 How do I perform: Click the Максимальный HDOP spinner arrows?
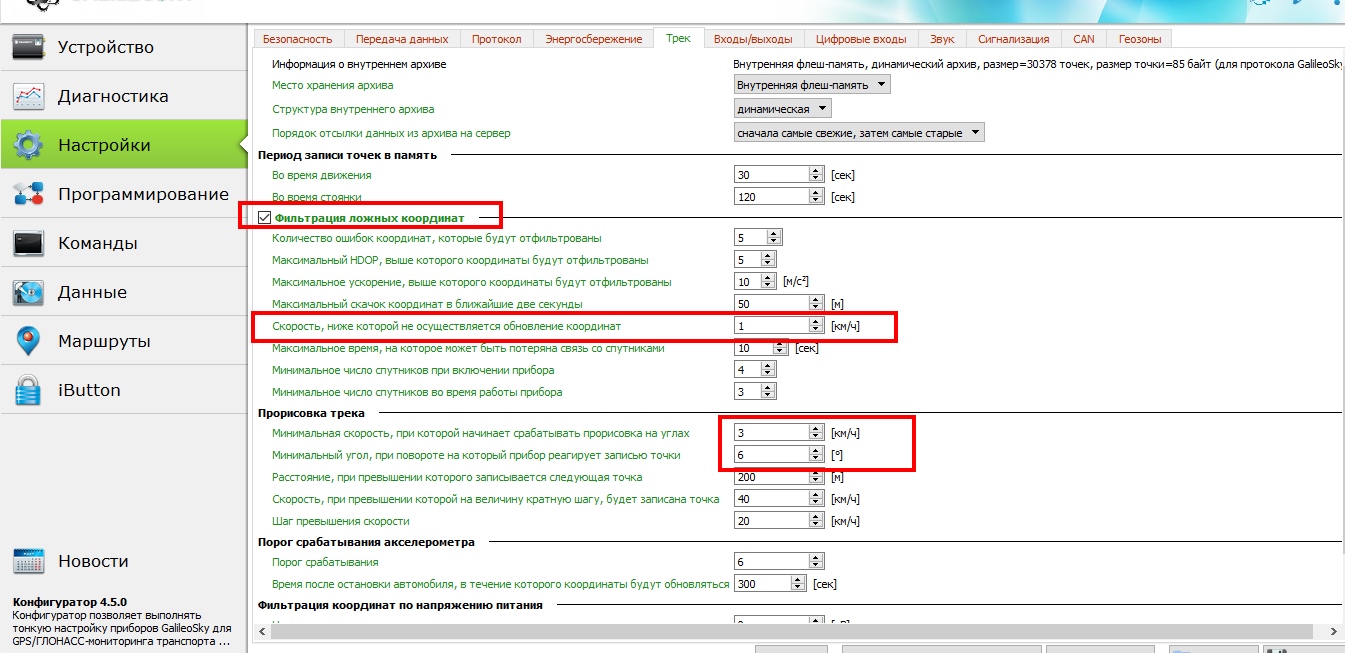point(769,260)
